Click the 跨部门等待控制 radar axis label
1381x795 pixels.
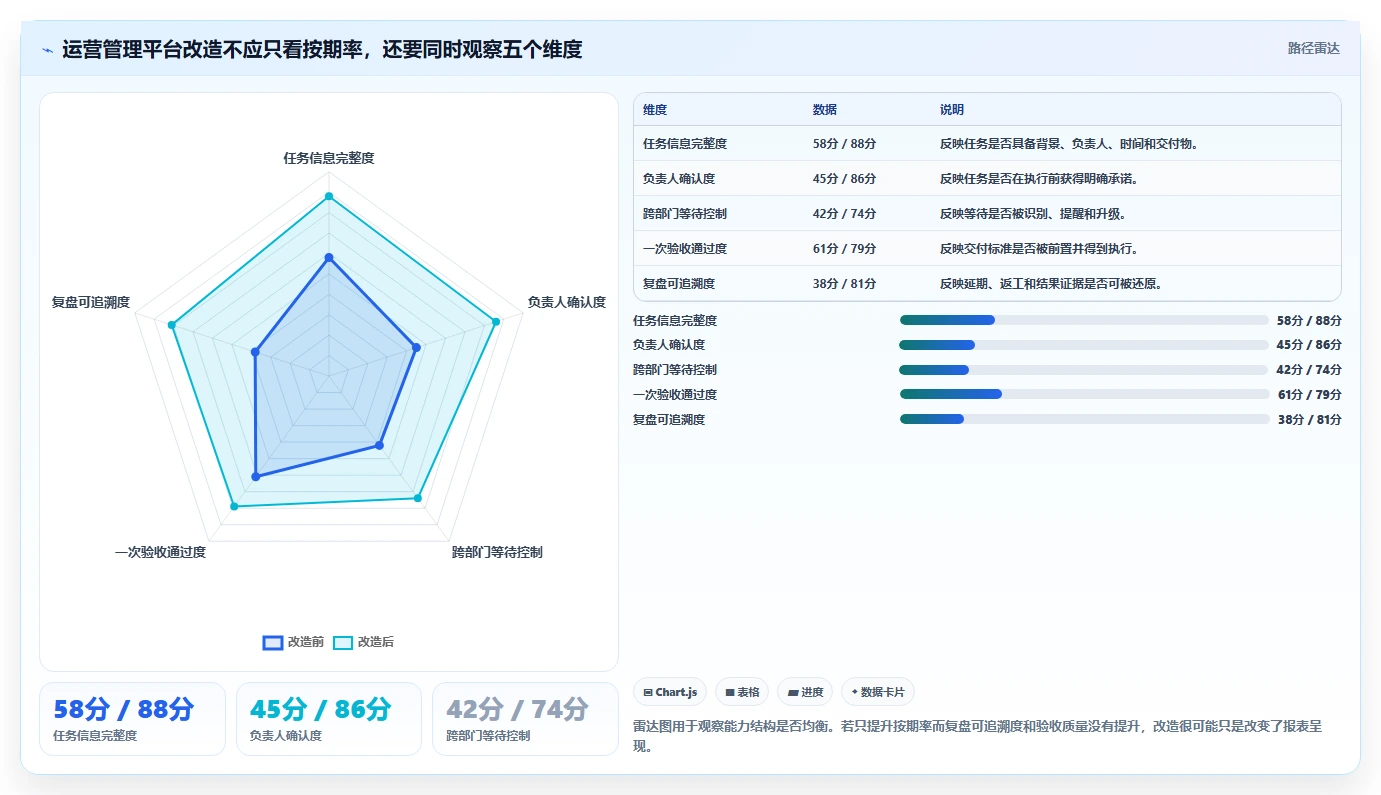coord(497,552)
